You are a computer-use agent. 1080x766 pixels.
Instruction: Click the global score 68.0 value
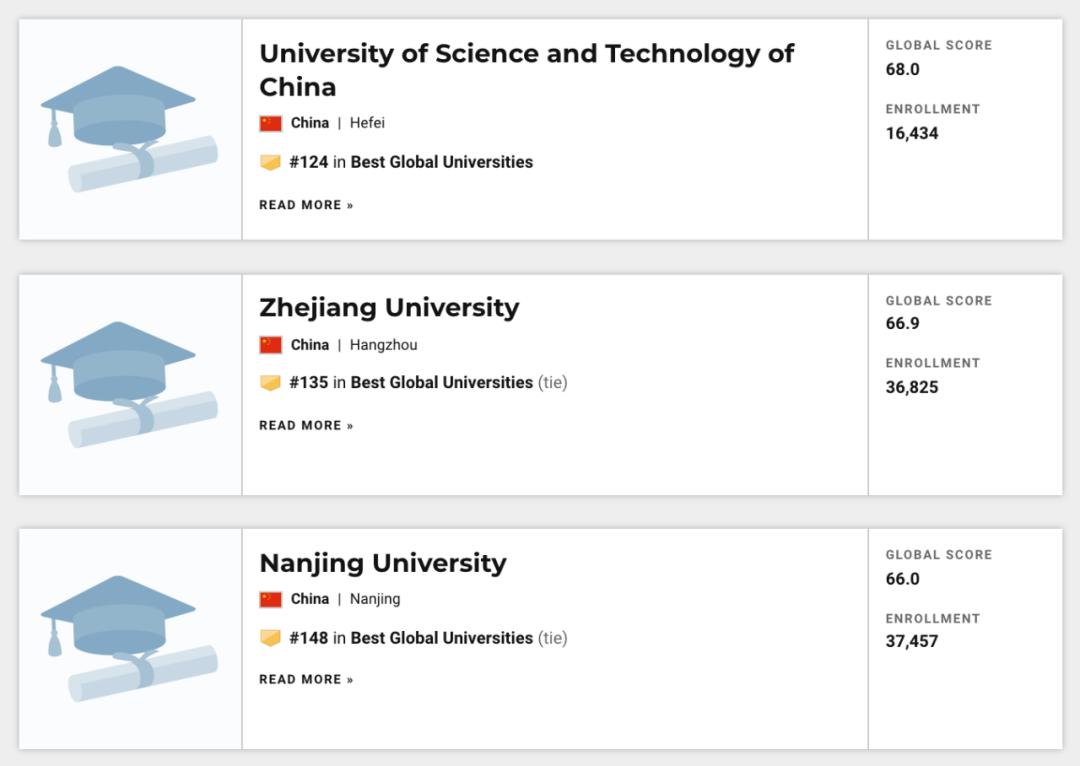point(902,70)
